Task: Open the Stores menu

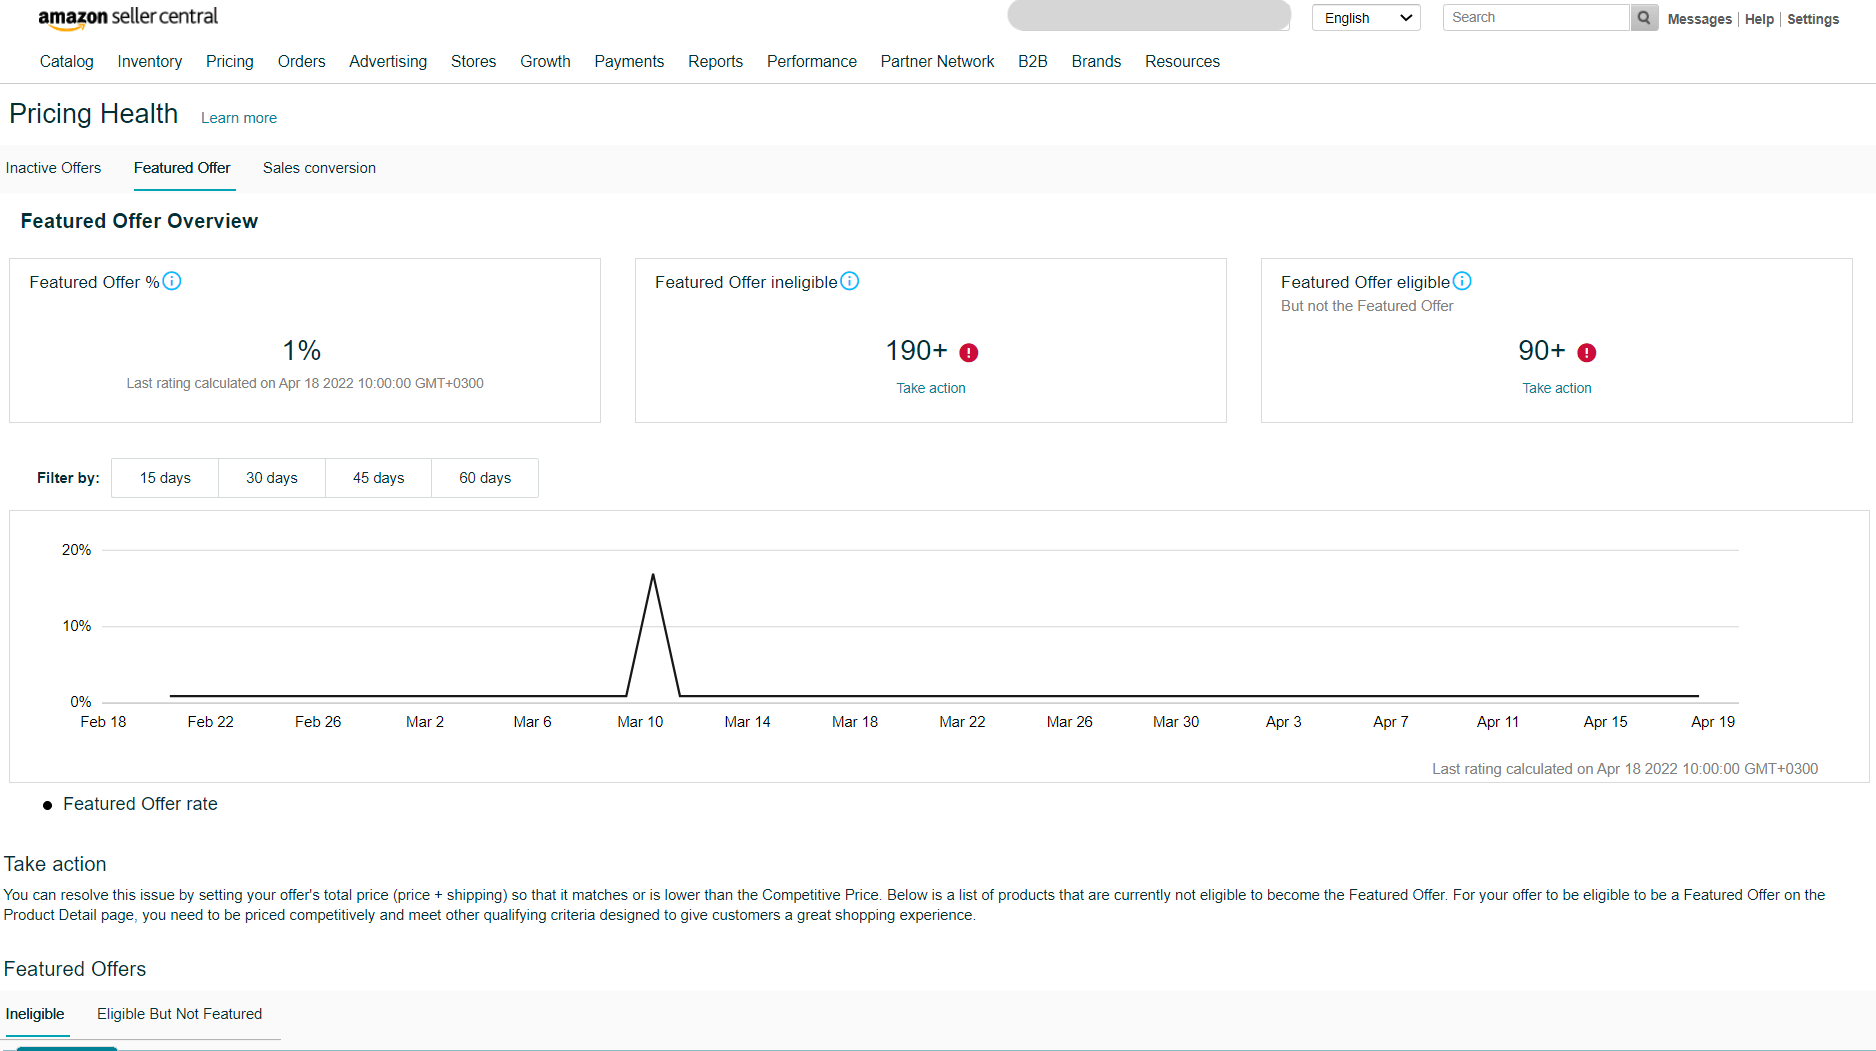Action: 474,61
